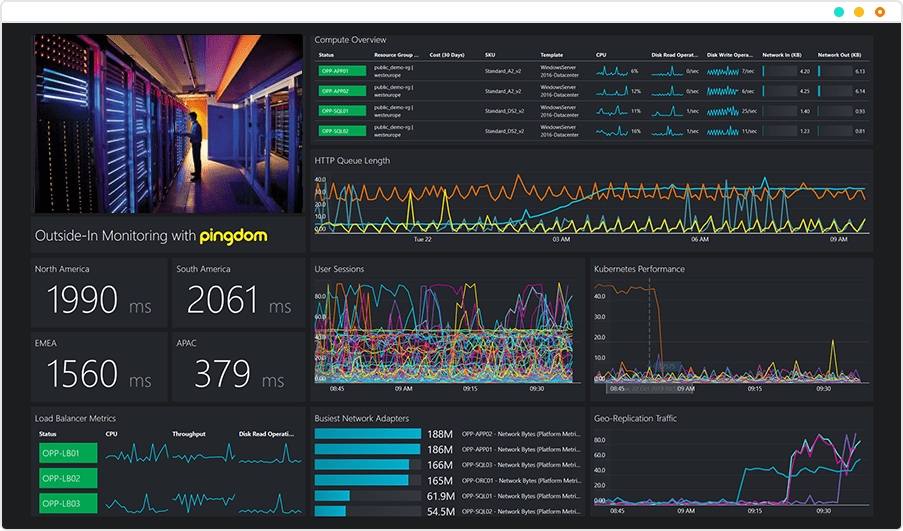The height and width of the screenshot is (531, 903).
Task: Open the server room photo thumbnail
Action: pos(168,123)
